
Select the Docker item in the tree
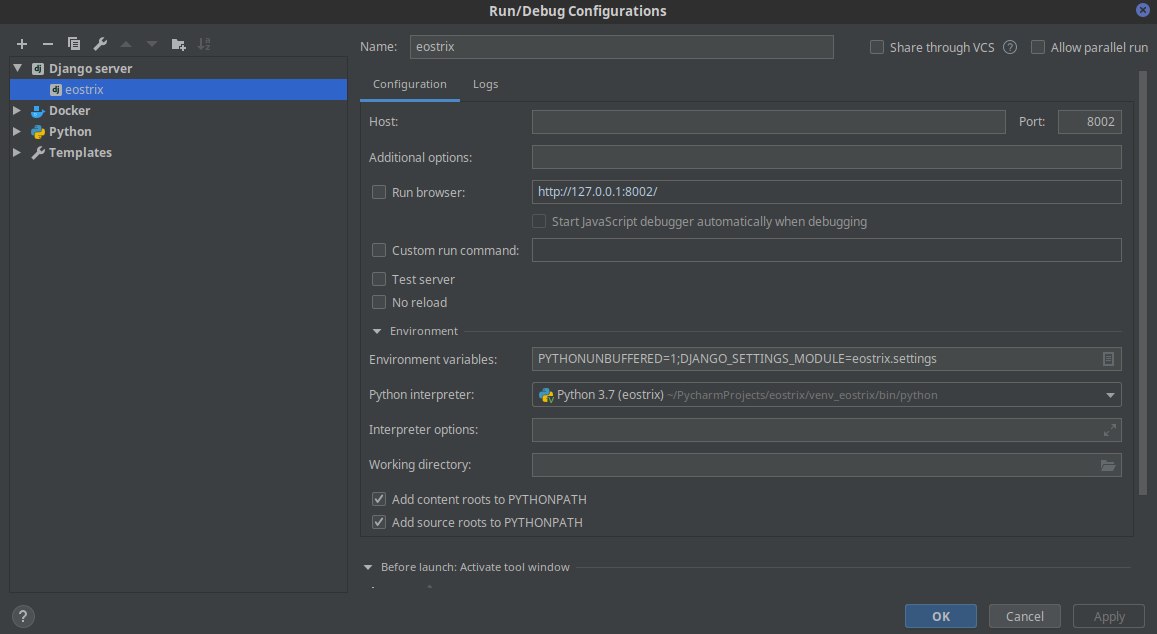tap(69, 110)
